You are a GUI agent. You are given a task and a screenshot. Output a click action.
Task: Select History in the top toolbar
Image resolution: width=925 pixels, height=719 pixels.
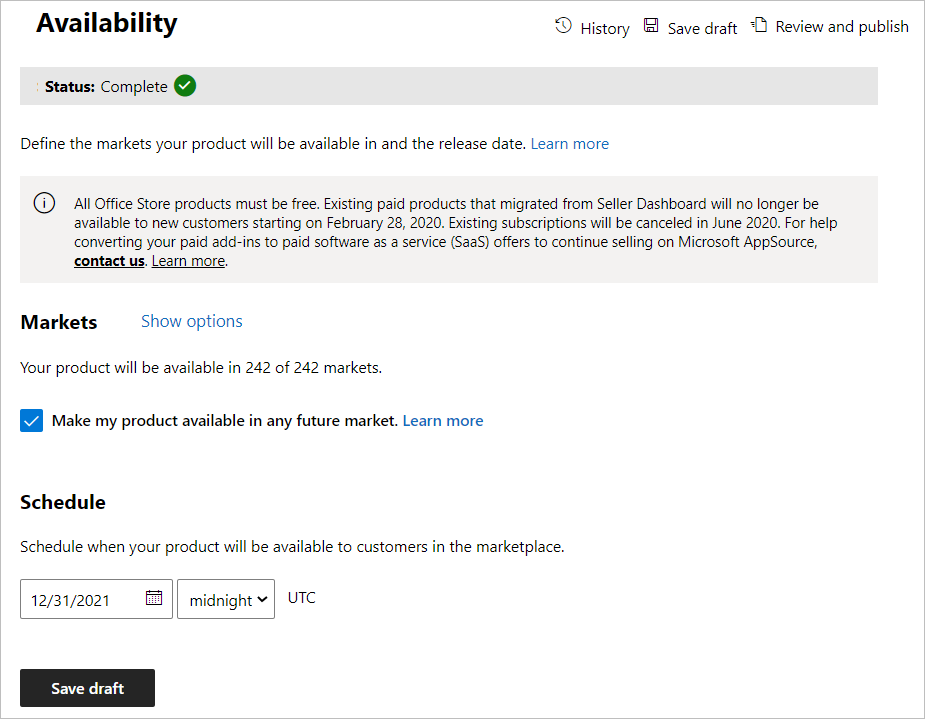tap(605, 28)
